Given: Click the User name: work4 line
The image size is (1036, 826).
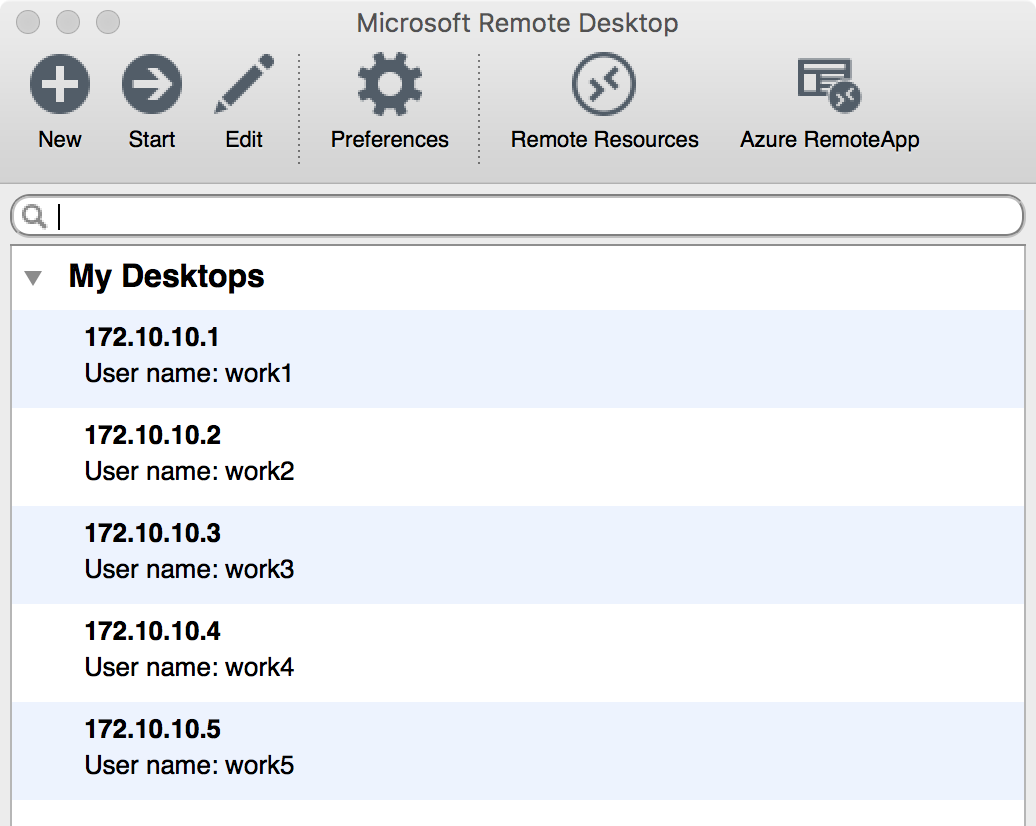Looking at the screenshot, I should pos(189,667).
